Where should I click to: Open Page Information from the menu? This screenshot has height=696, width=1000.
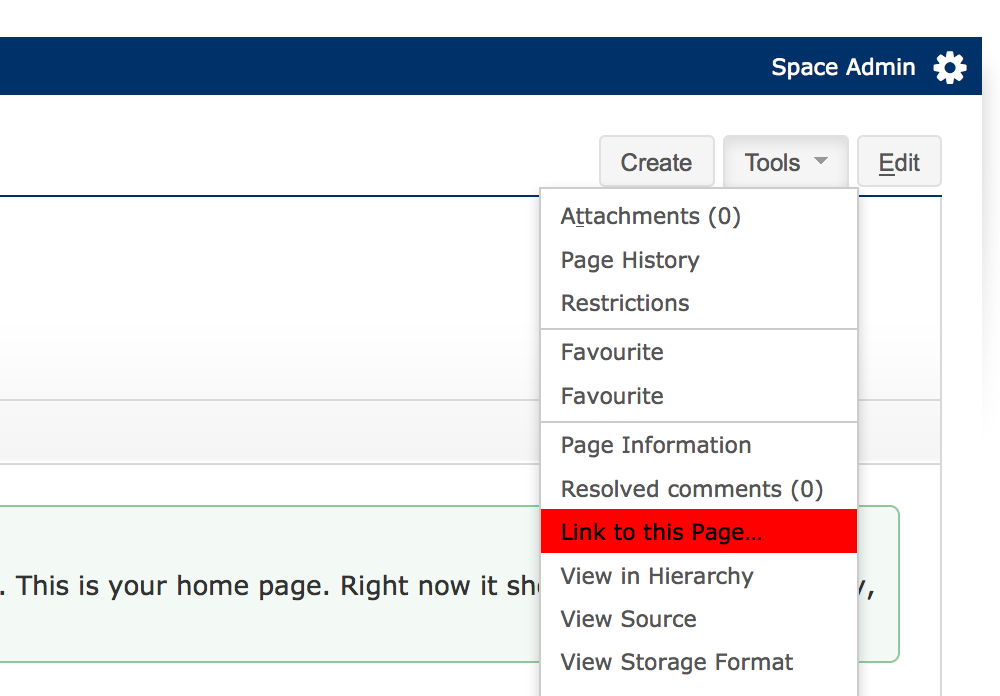(x=656, y=445)
